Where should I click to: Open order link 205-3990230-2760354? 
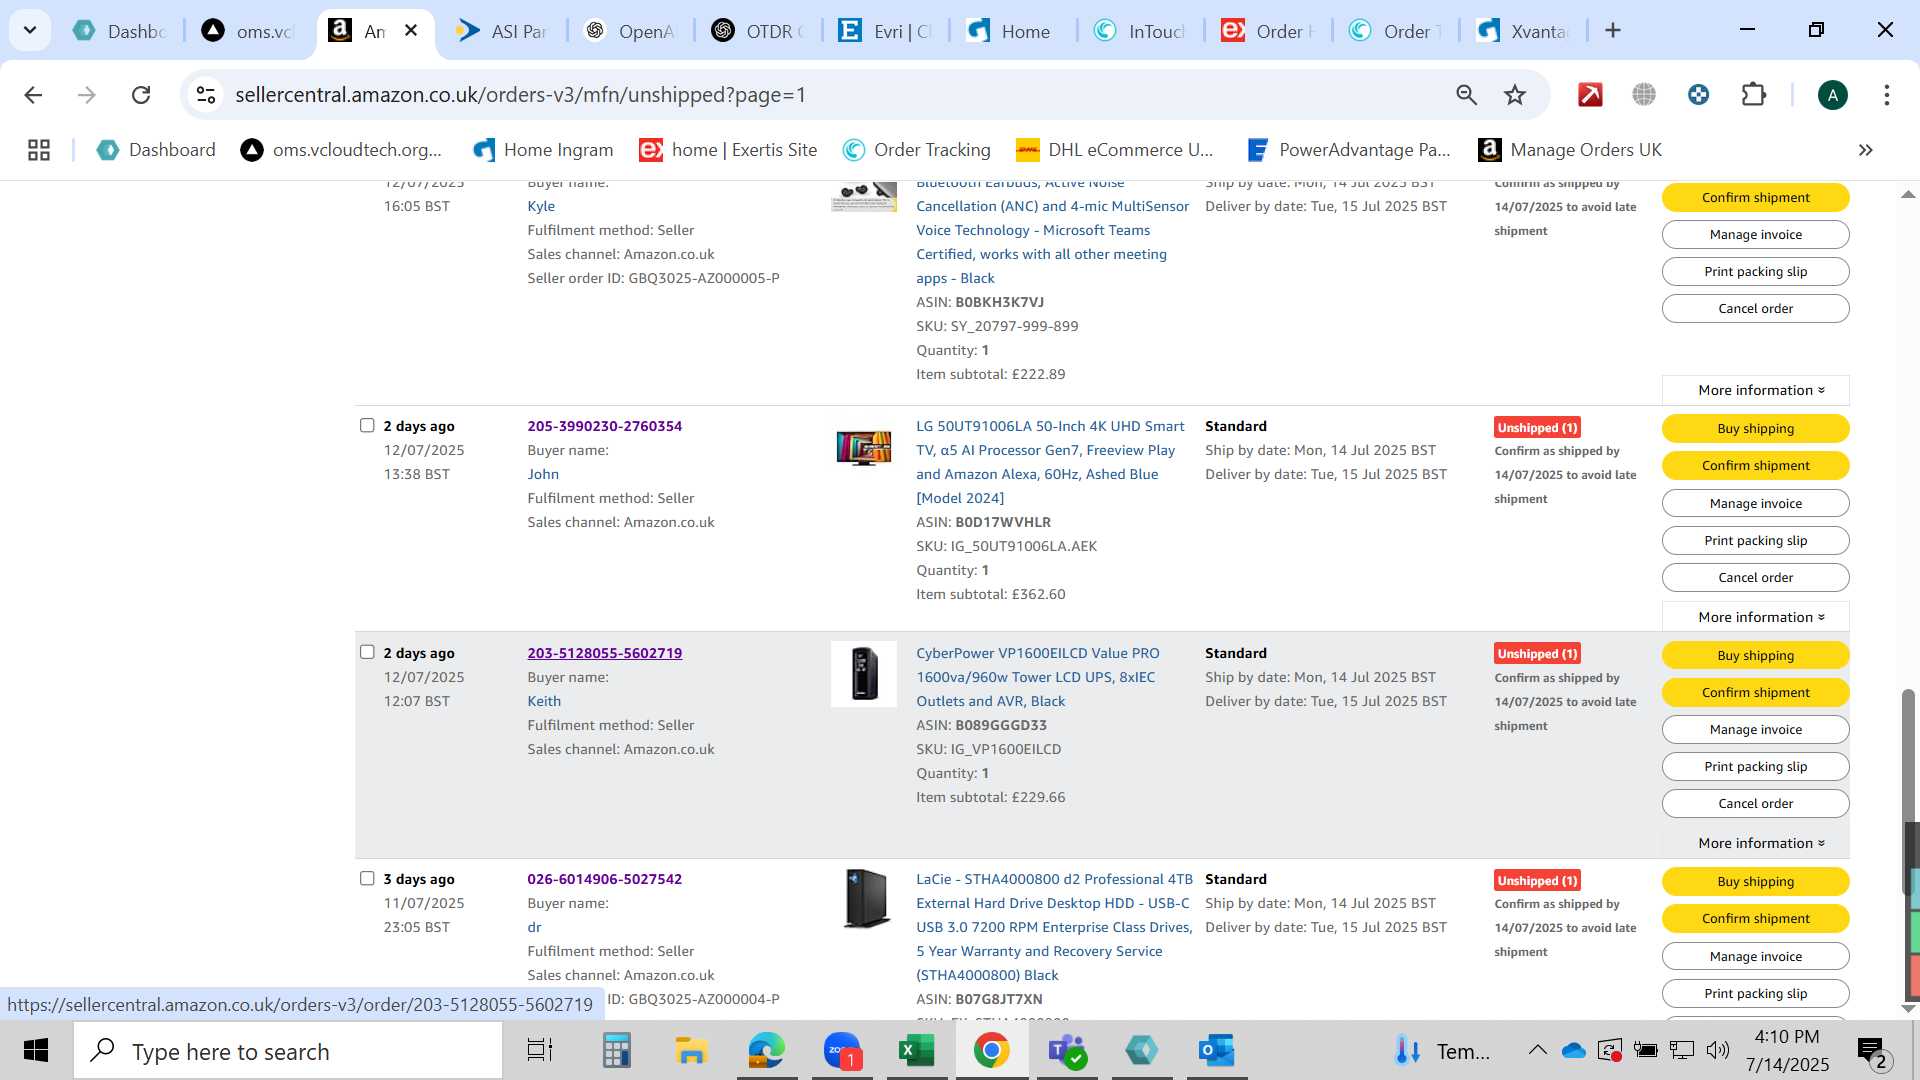pyautogui.click(x=604, y=426)
